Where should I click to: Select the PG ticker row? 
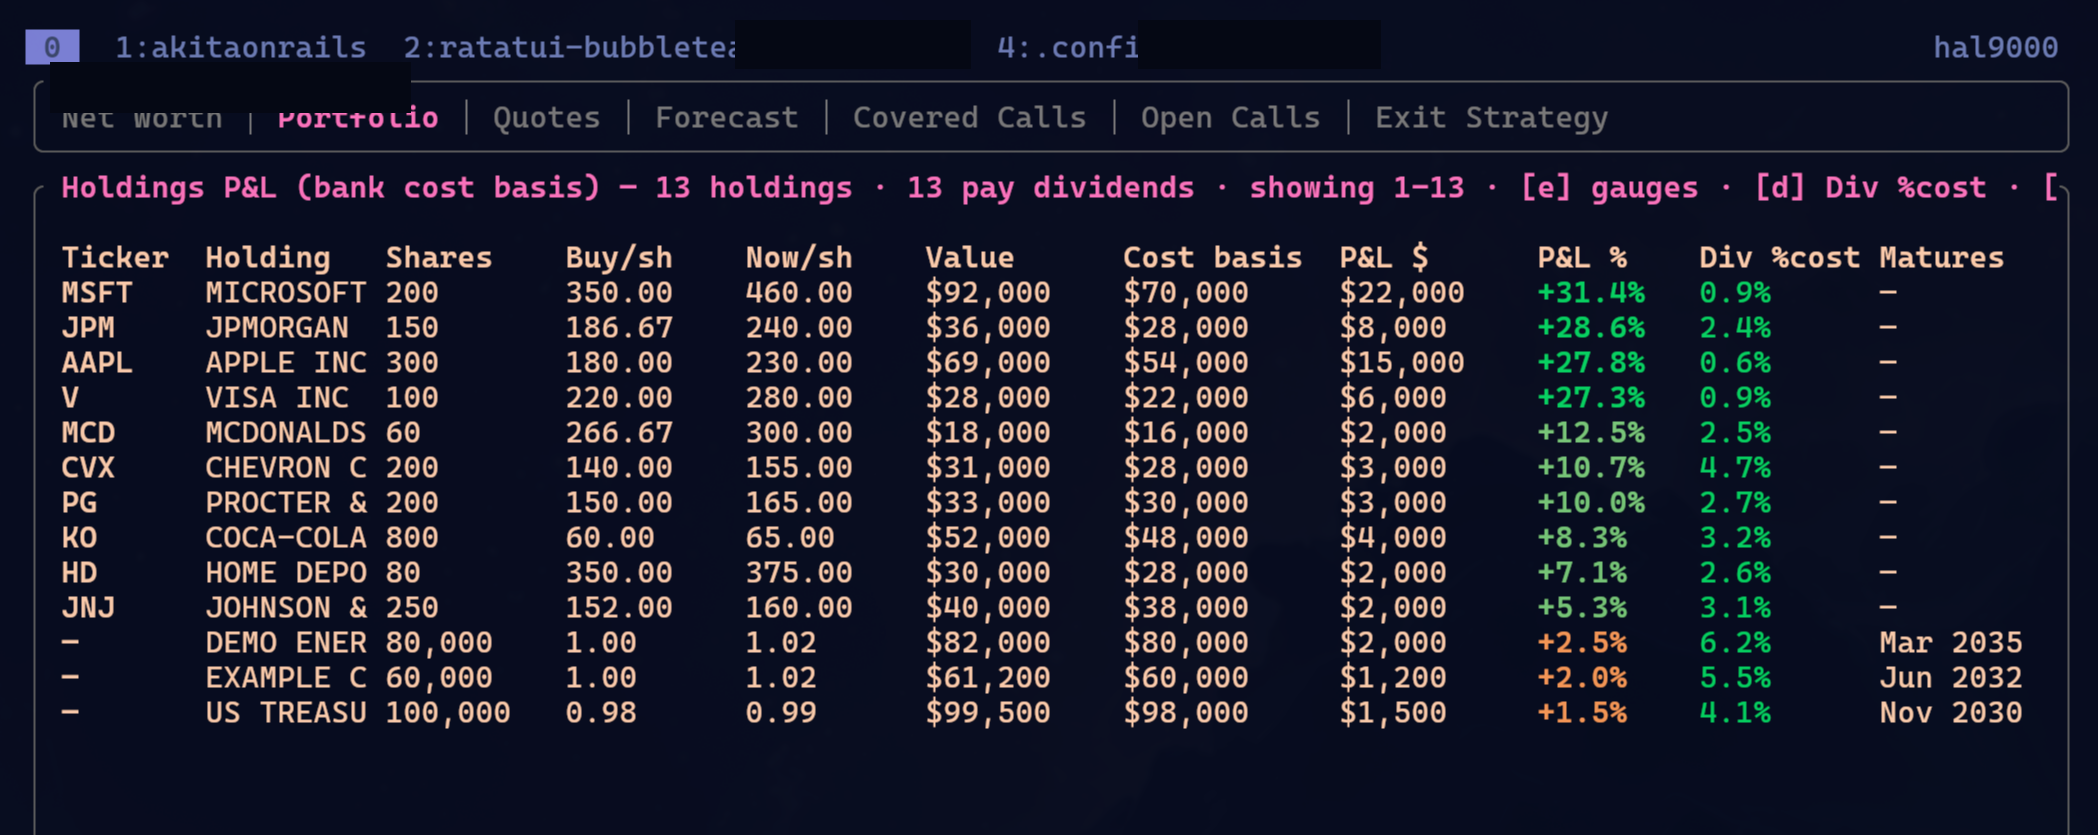click(x=1042, y=503)
